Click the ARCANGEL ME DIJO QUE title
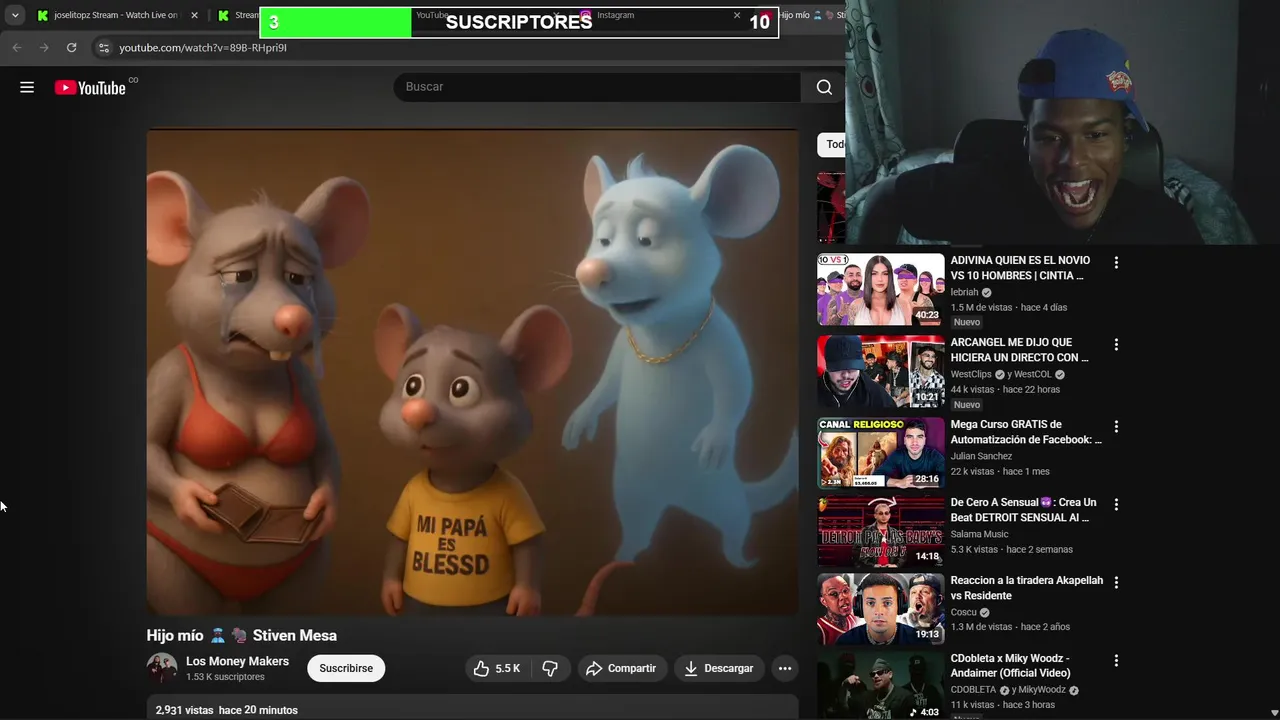Viewport: 1280px width, 720px height. (x=1019, y=350)
